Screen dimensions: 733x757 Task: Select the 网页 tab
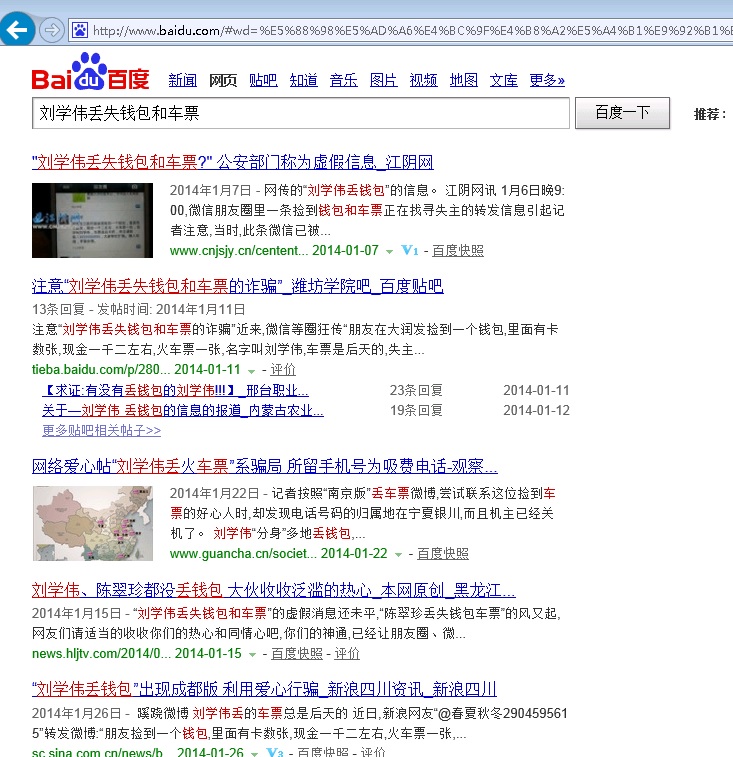pos(223,80)
